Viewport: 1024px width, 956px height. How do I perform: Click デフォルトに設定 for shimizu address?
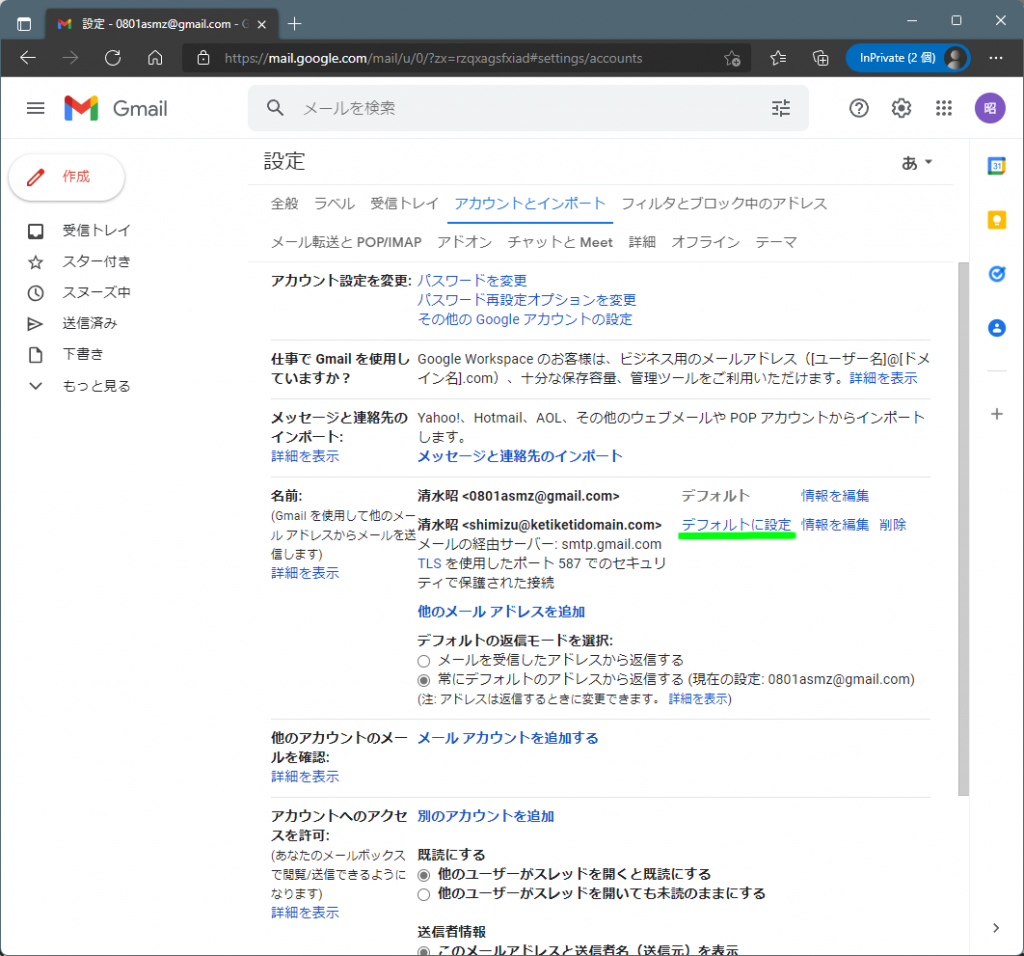click(x=737, y=525)
